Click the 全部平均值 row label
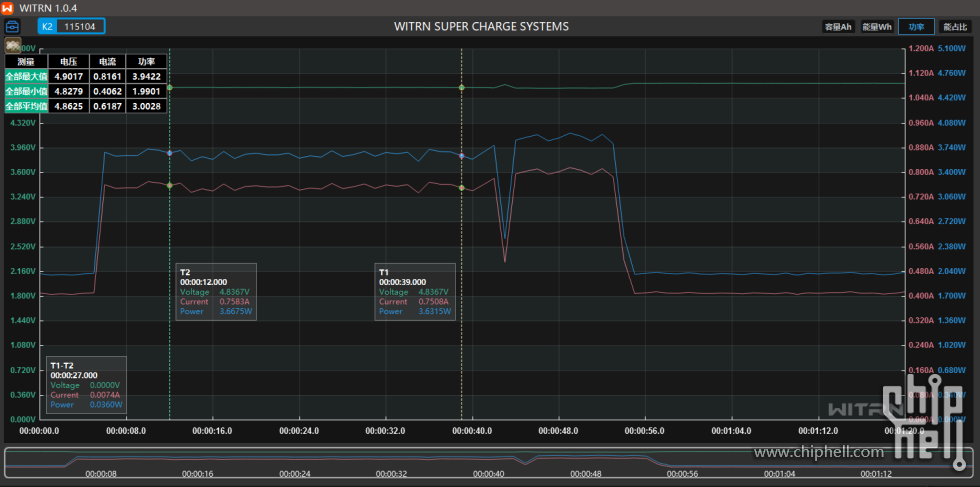The height and width of the screenshot is (487, 980). (26, 106)
